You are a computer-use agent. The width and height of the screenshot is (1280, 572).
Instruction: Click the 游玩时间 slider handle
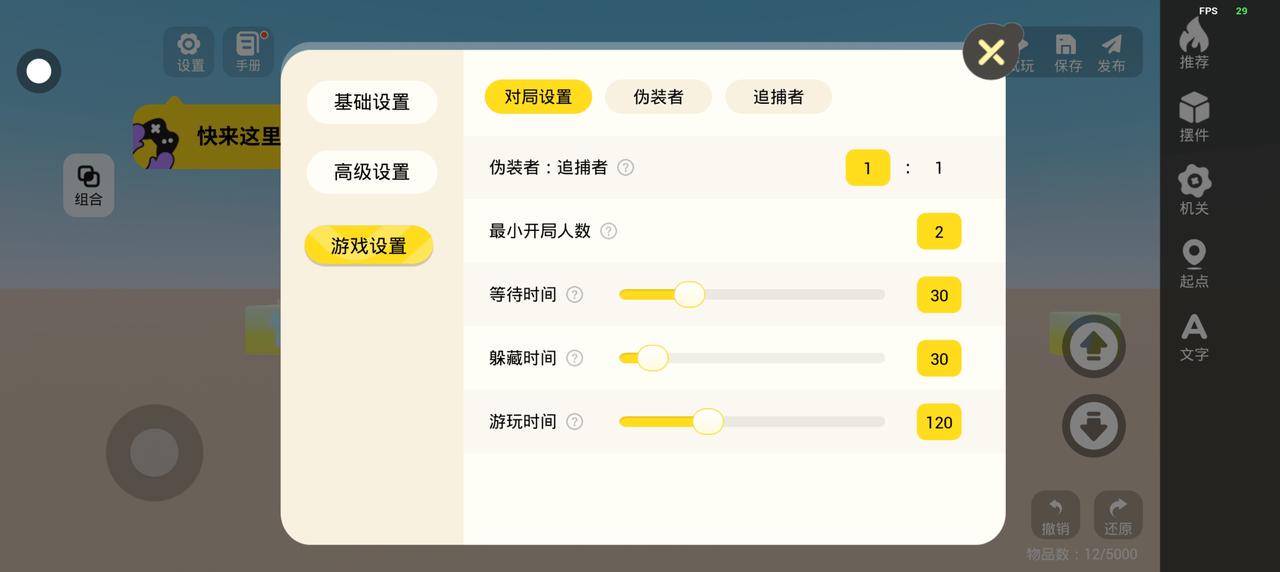[708, 422]
